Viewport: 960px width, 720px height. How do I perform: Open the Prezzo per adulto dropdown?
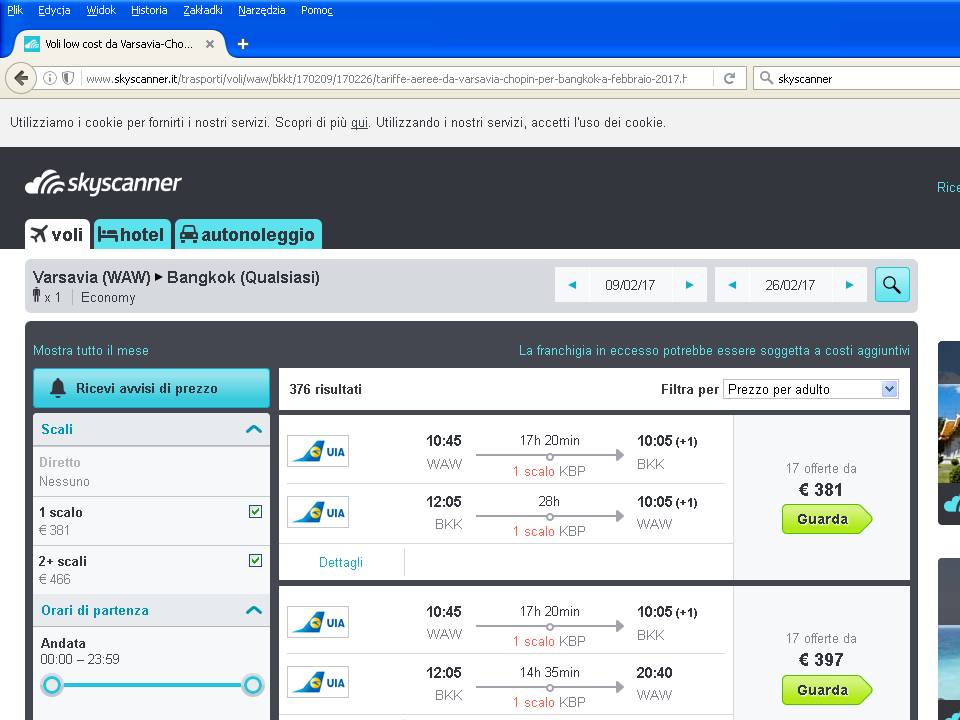(811, 389)
